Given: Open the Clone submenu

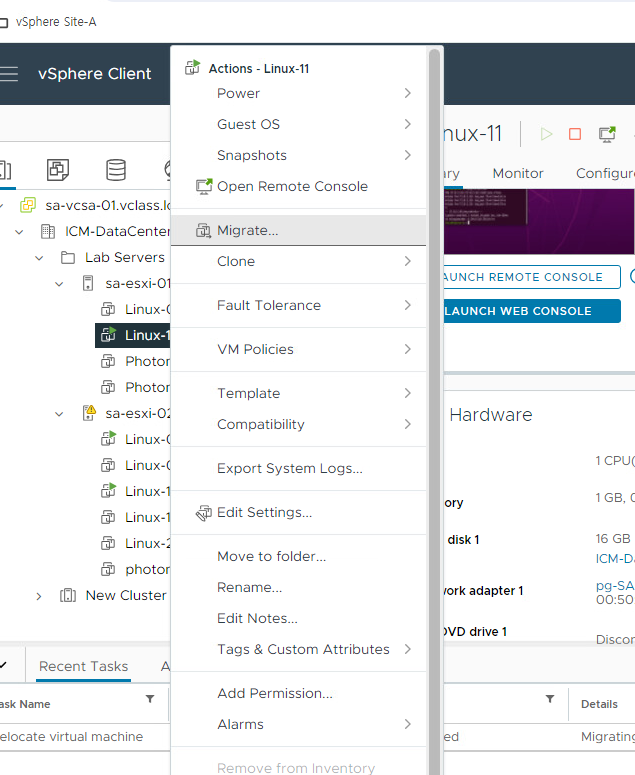Looking at the screenshot, I should (298, 261).
